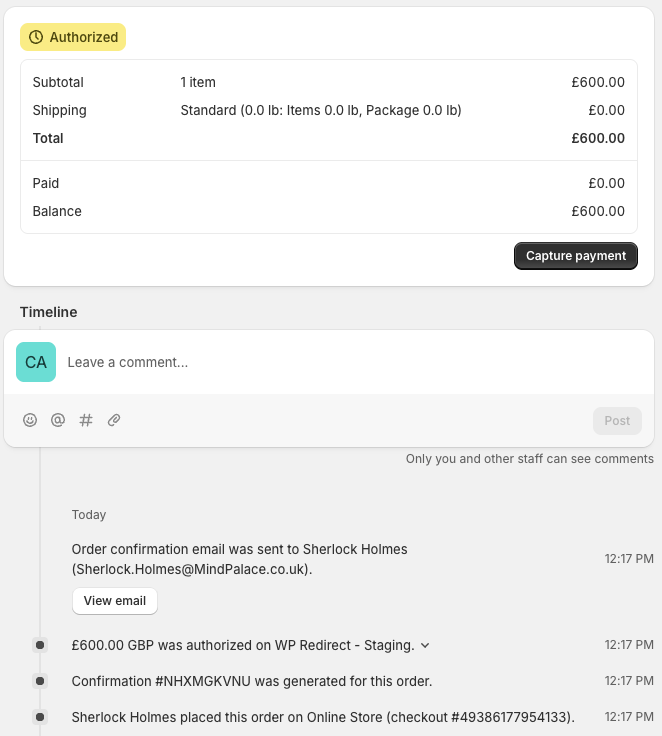Expand the WP Redirect - Staging authorization details
662x736 pixels.
tap(425, 646)
